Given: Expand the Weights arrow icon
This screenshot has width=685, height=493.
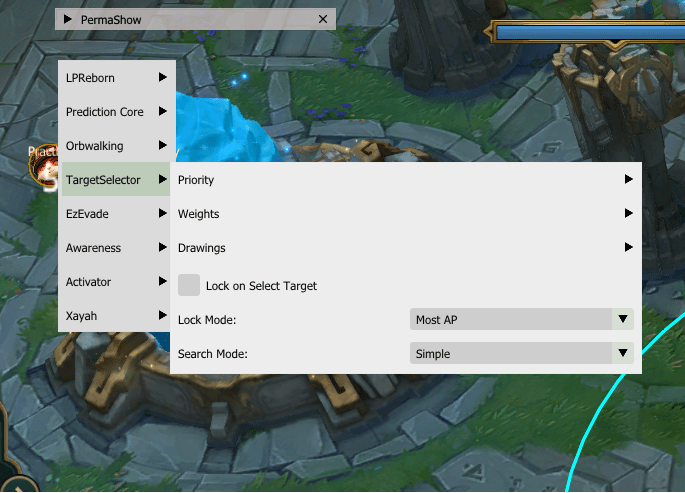Looking at the screenshot, I should [629, 213].
